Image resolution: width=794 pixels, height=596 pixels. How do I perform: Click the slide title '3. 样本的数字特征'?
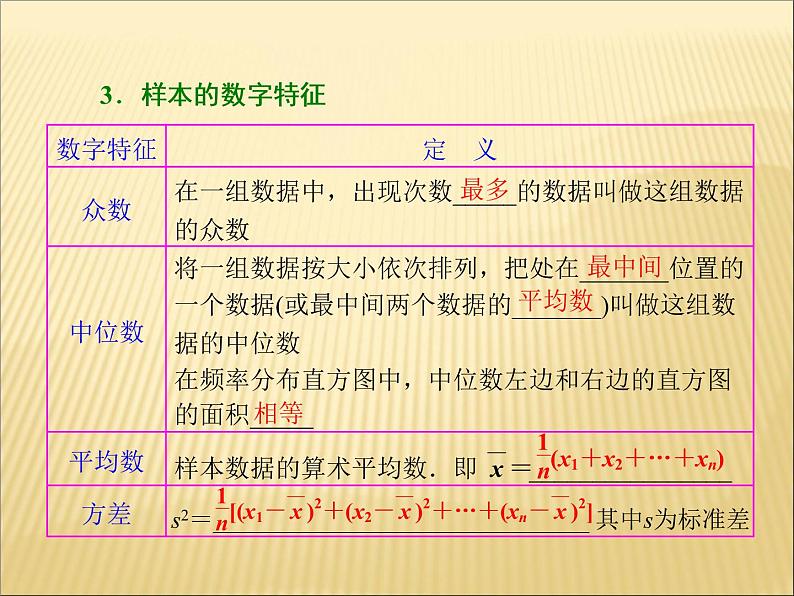point(212,95)
